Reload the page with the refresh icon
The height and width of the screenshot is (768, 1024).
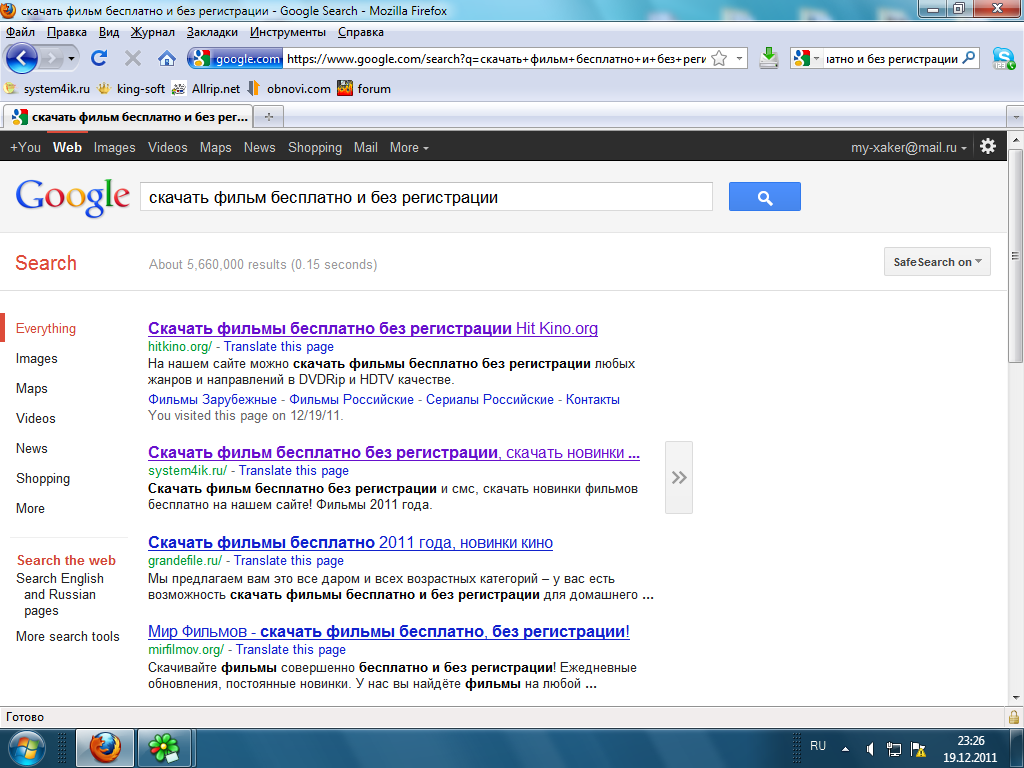(99, 59)
